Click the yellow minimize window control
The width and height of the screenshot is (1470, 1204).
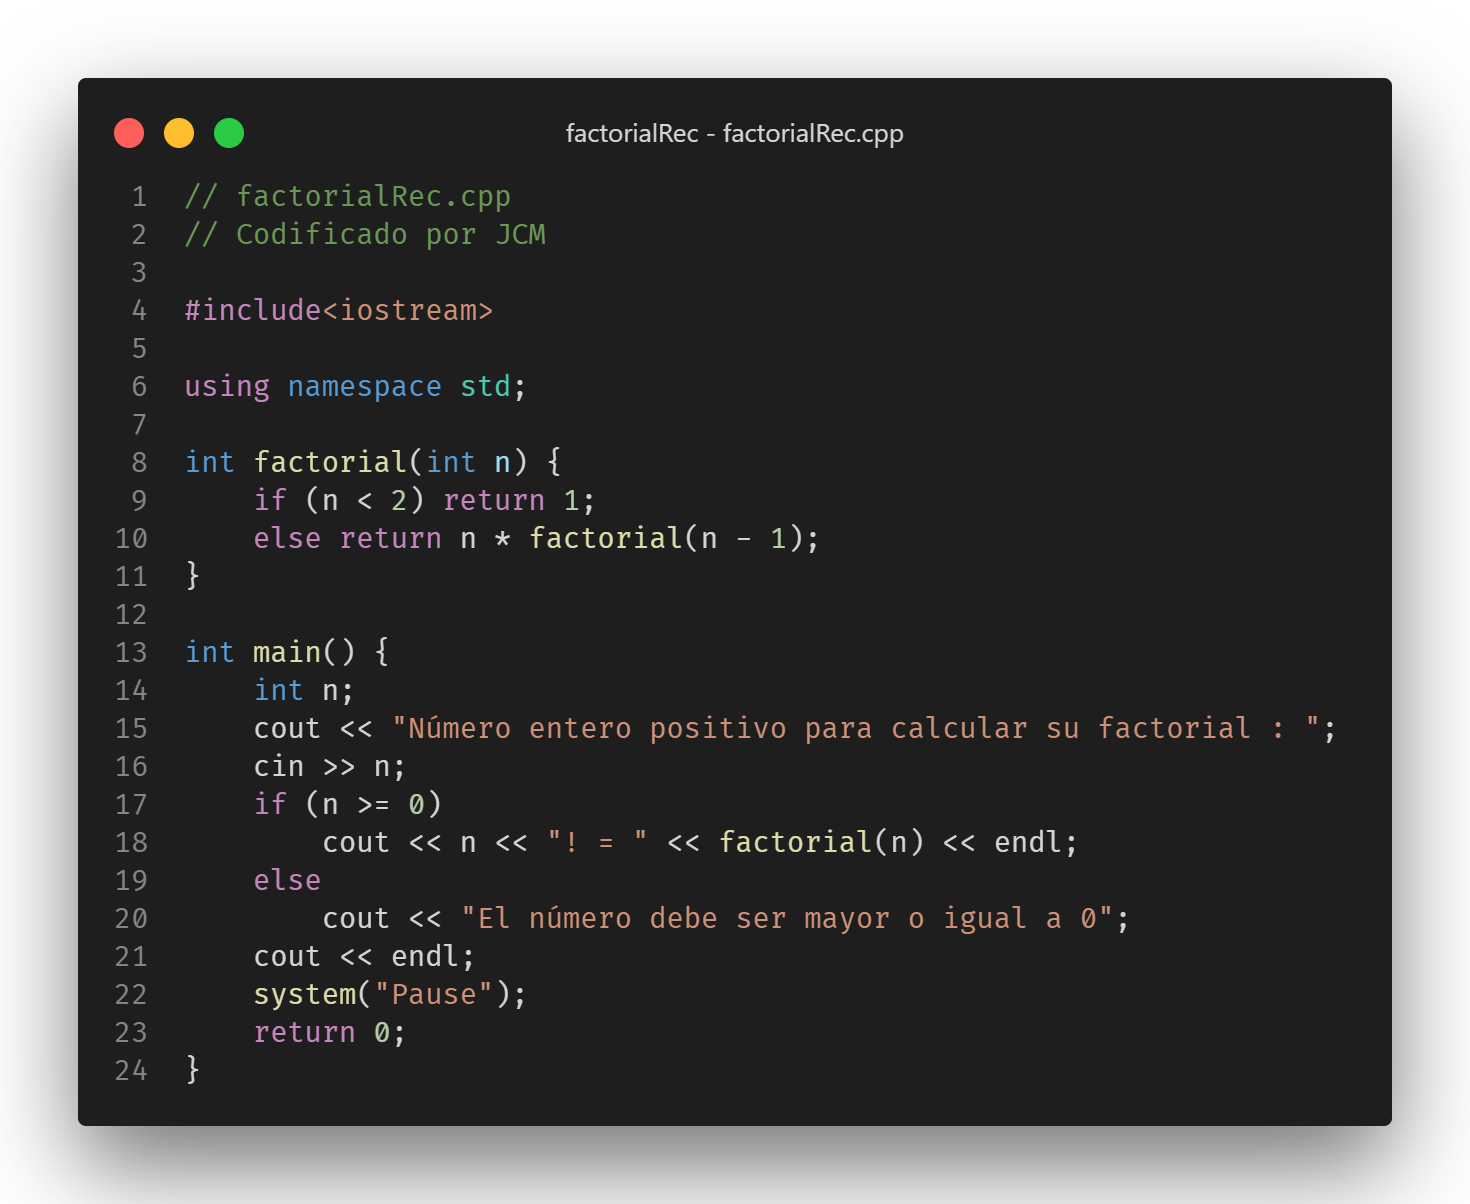coord(179,132)
